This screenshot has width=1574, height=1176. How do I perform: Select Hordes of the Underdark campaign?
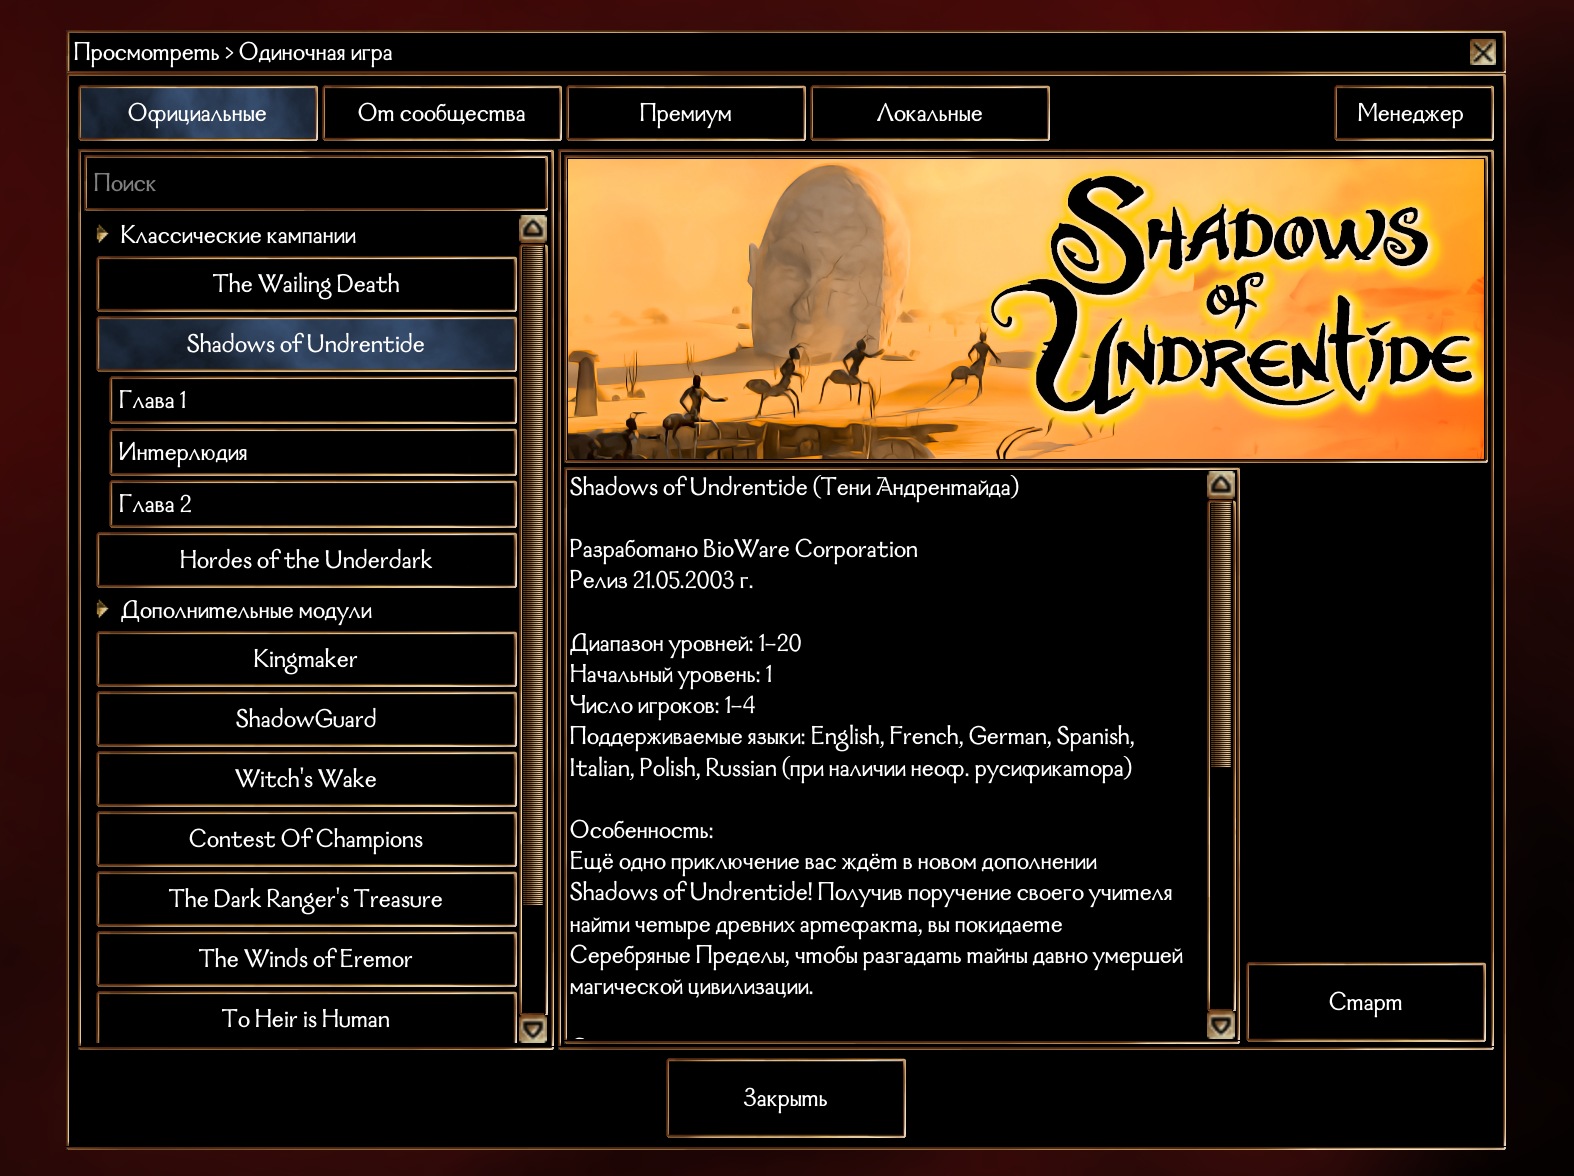306,560
